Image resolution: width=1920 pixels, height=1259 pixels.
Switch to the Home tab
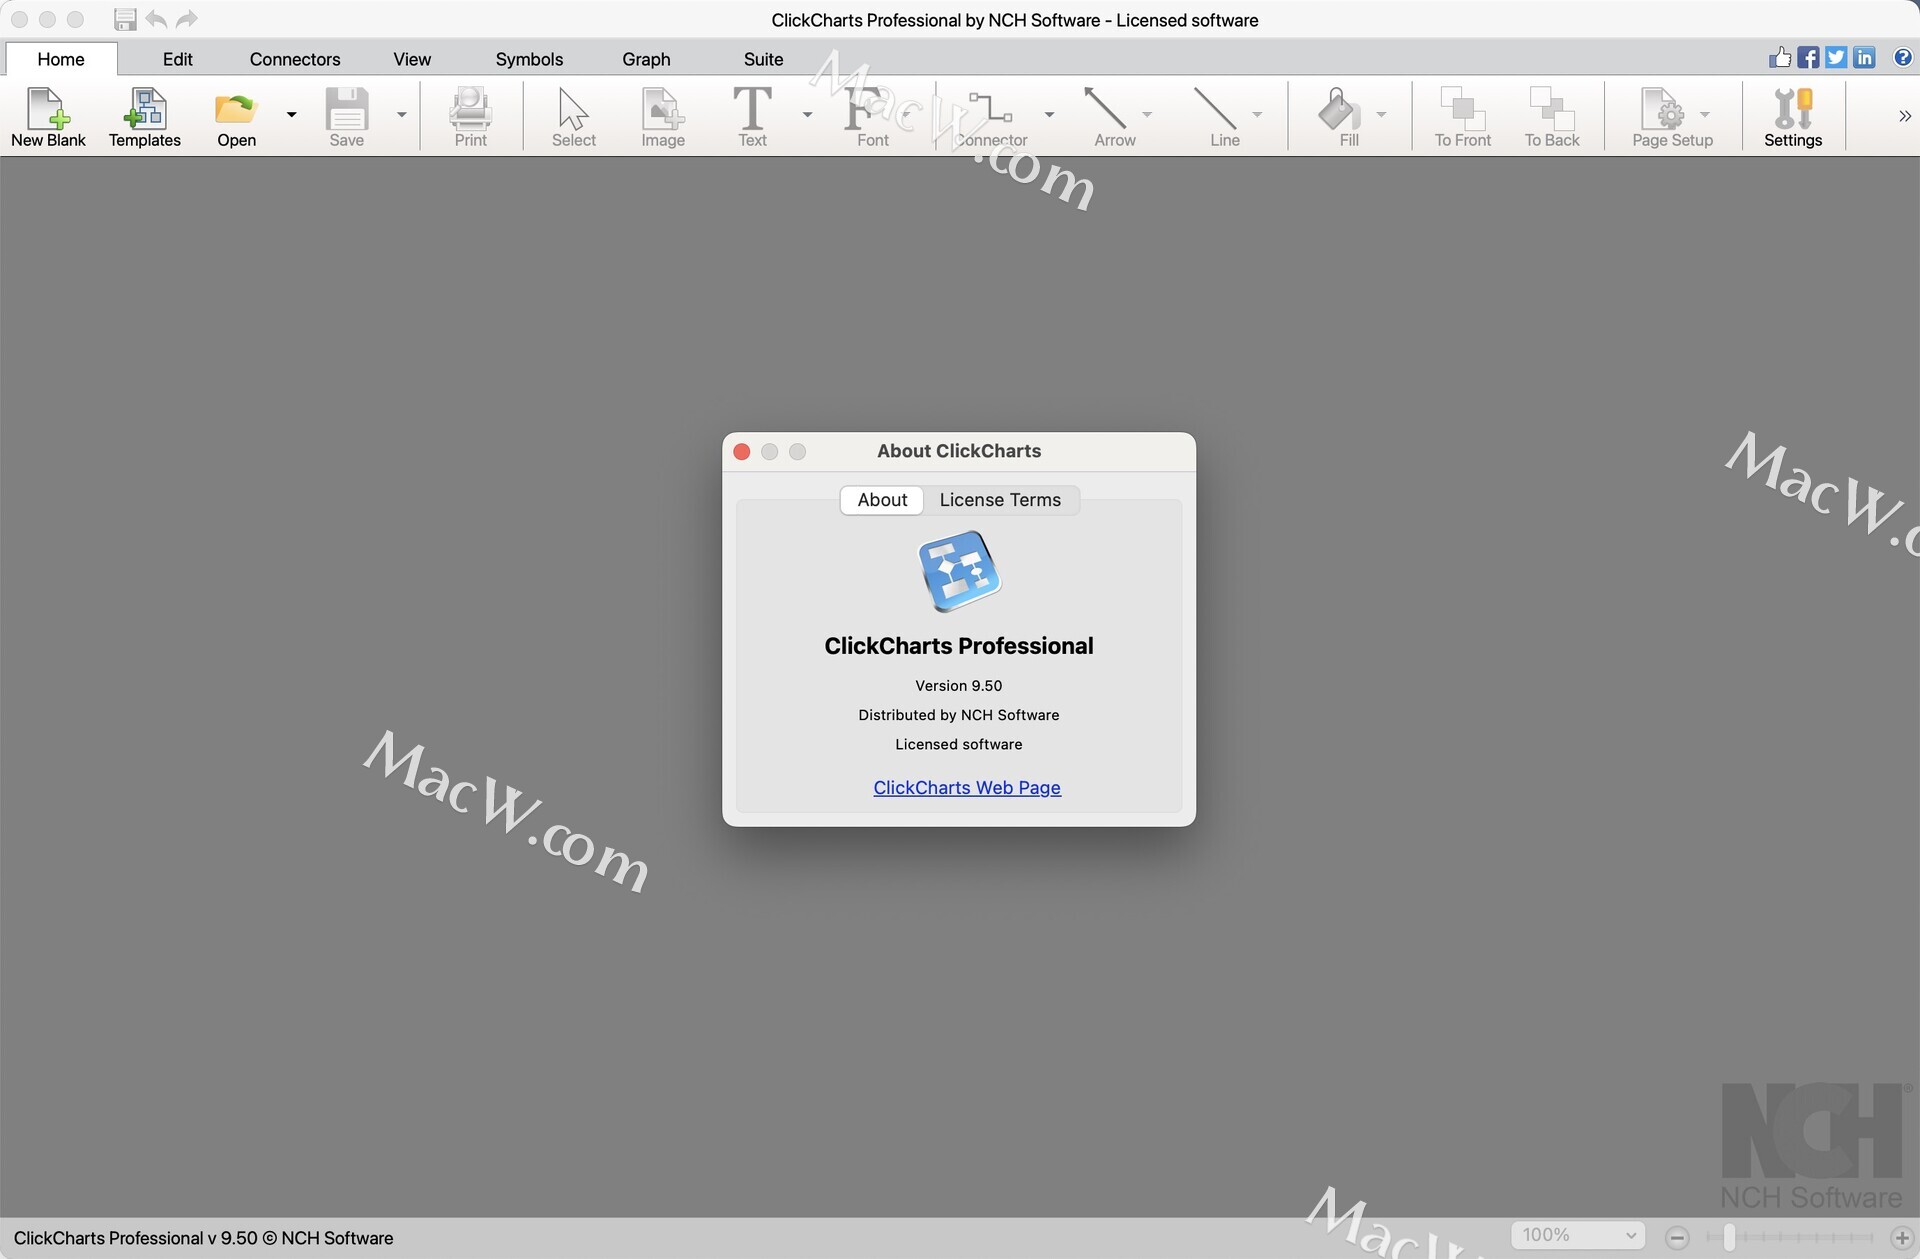(61, 59)
